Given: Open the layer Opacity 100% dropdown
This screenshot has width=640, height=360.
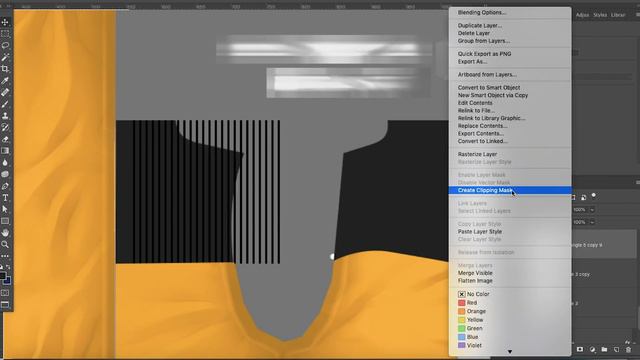Looking at the screenshot, I should coord(592,209).
